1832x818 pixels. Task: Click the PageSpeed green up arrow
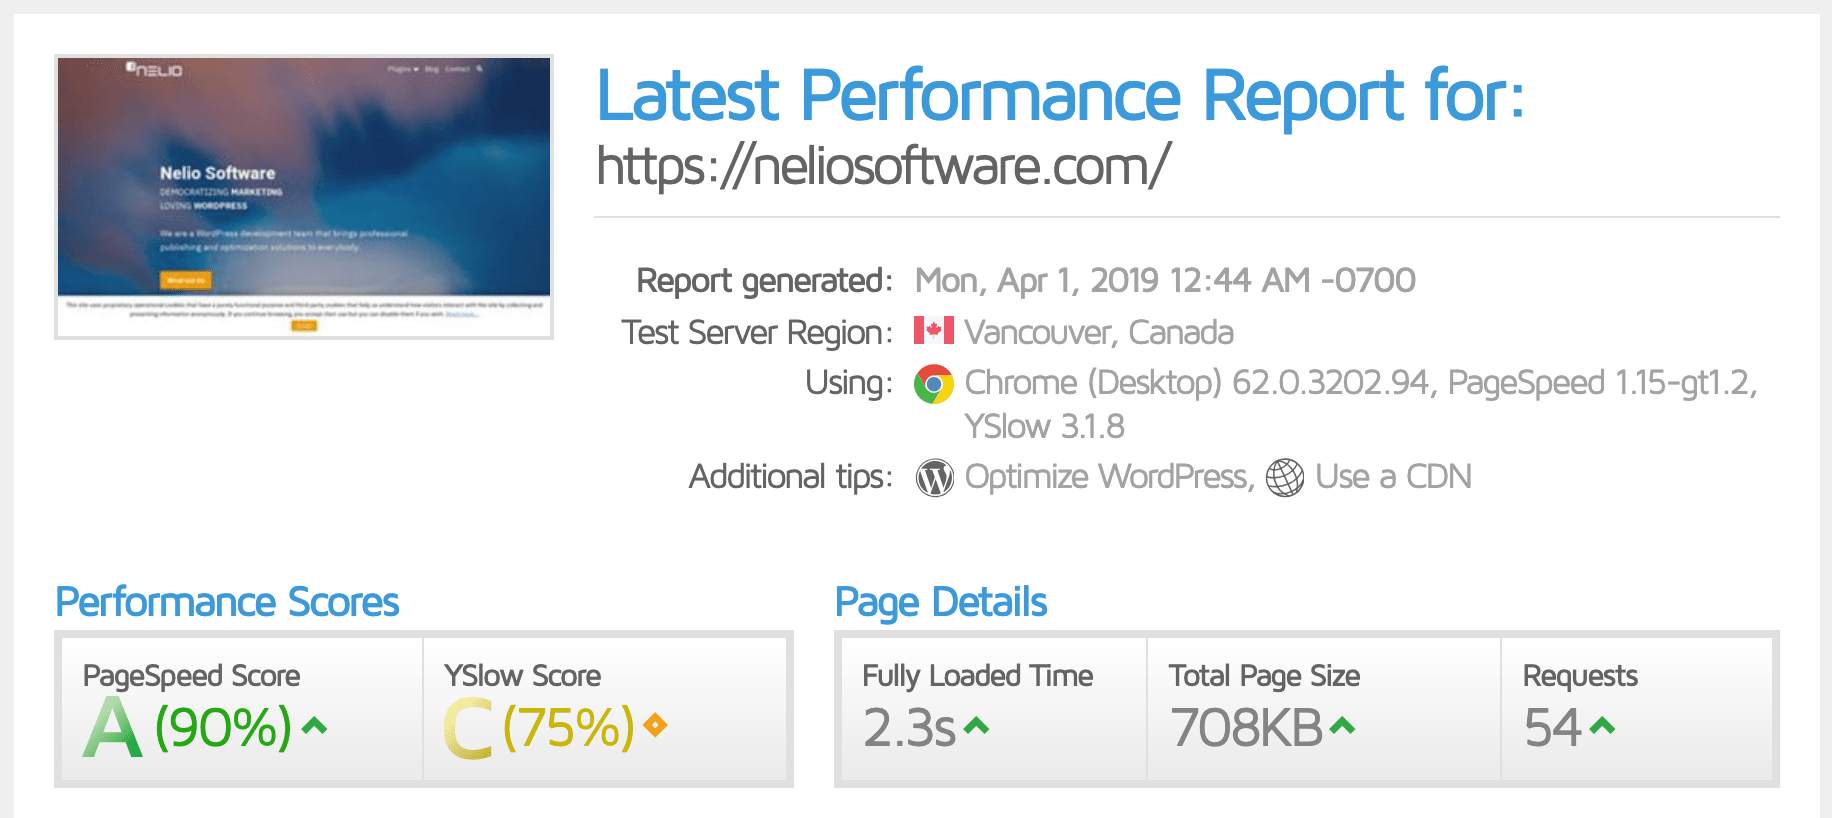[x=314, y=726]
